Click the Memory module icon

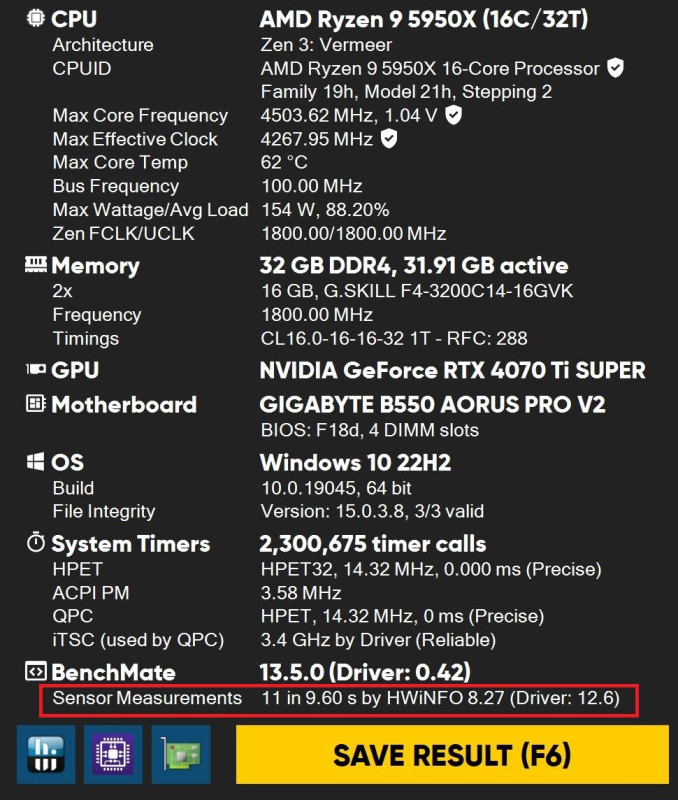click(35, 264)
